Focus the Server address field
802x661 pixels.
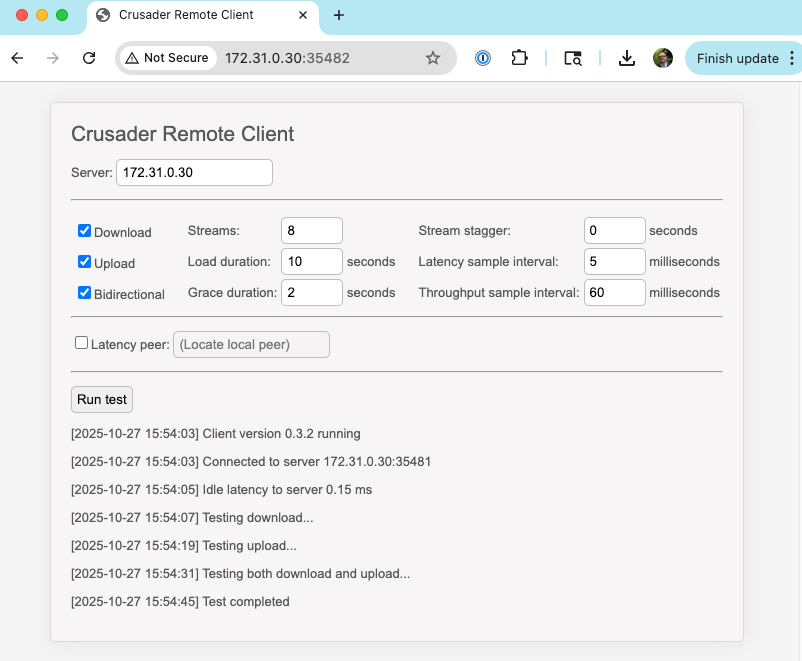(194, 172)
